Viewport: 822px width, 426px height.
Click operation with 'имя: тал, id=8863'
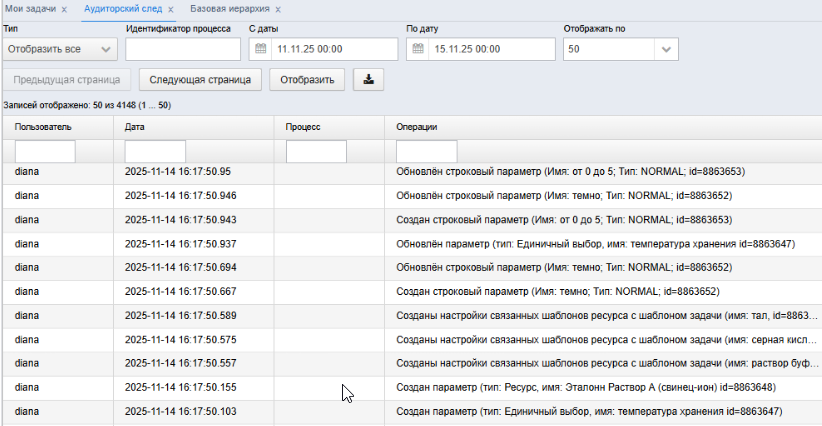tap(607, 315)
